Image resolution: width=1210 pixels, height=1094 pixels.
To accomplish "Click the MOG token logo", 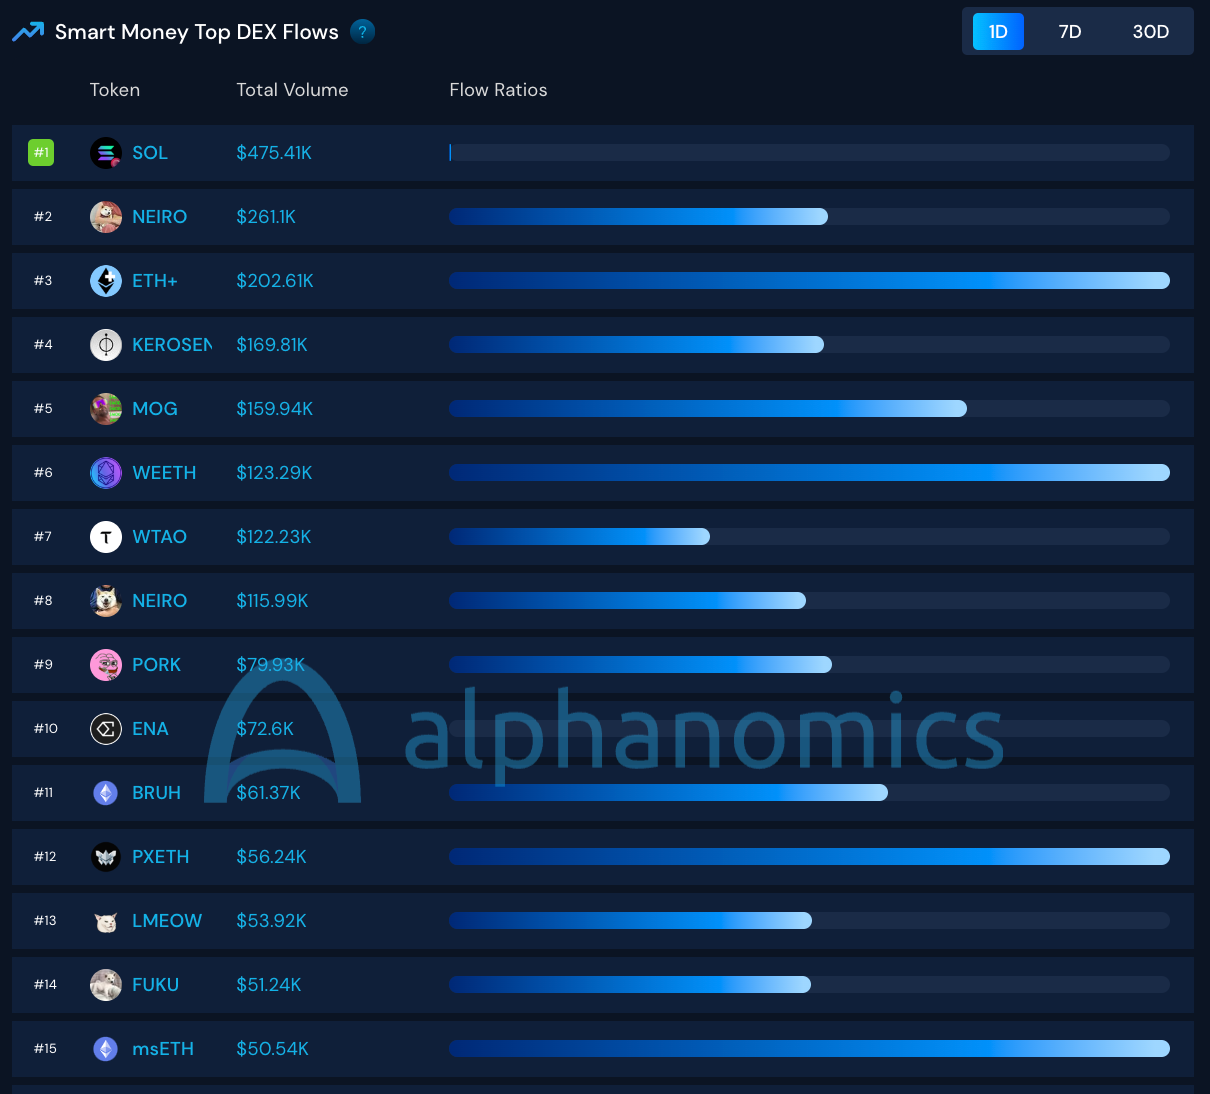I will [x=106, y=409].
